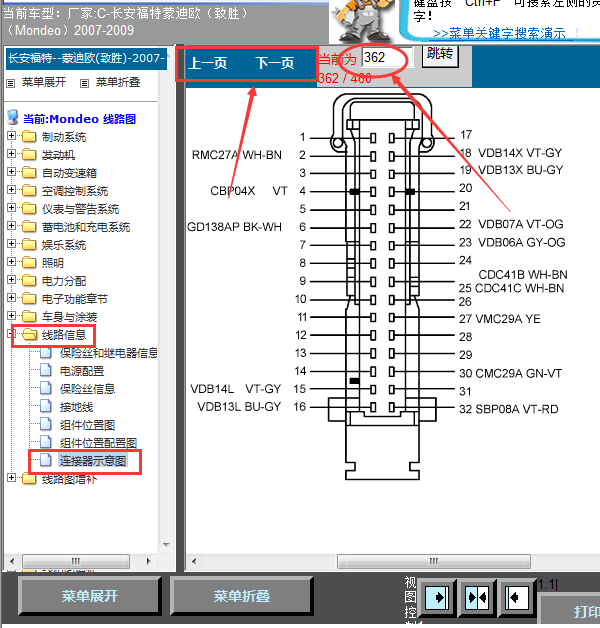Screen dimensions: 600x628
Task: Expand the 空调控制系统 tree node
Action: coord(12,190)
